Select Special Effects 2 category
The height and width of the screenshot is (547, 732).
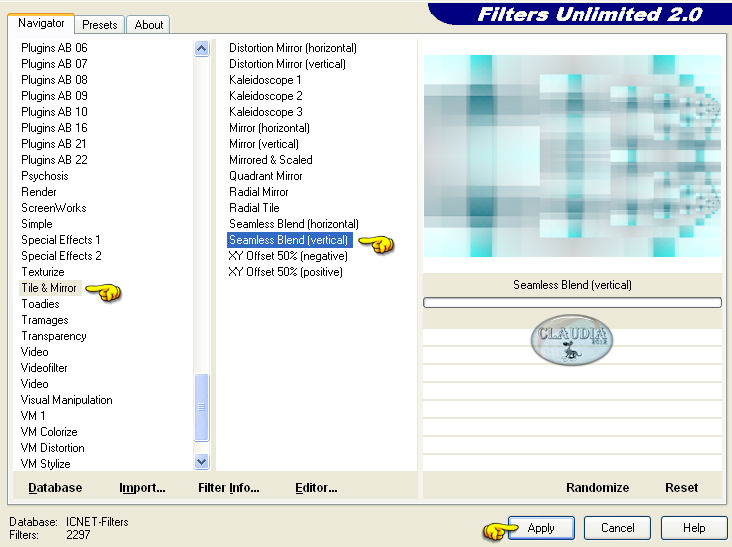coord(61,256)
